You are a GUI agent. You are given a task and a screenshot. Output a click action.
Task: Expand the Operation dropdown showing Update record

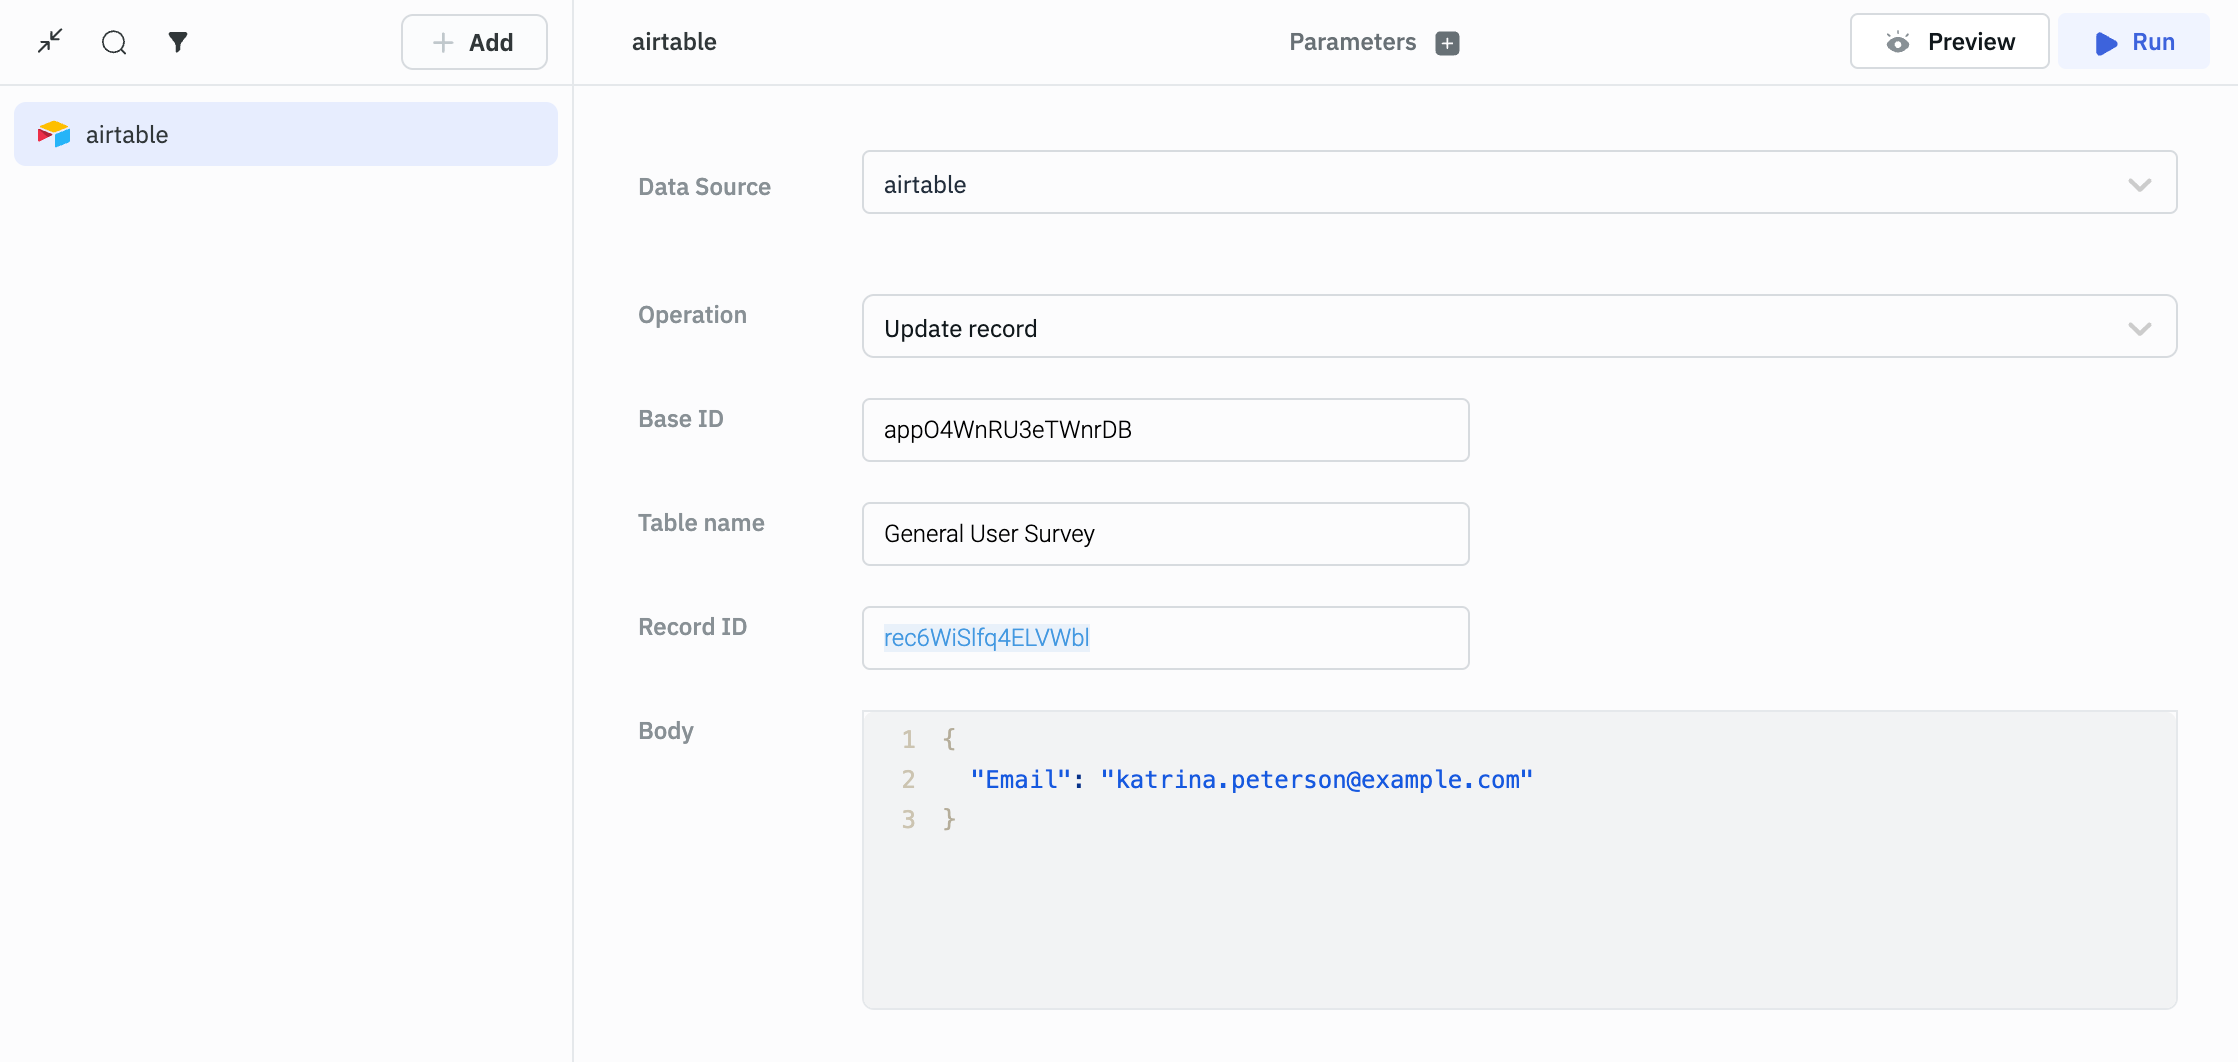click(x=1519, y=327)
